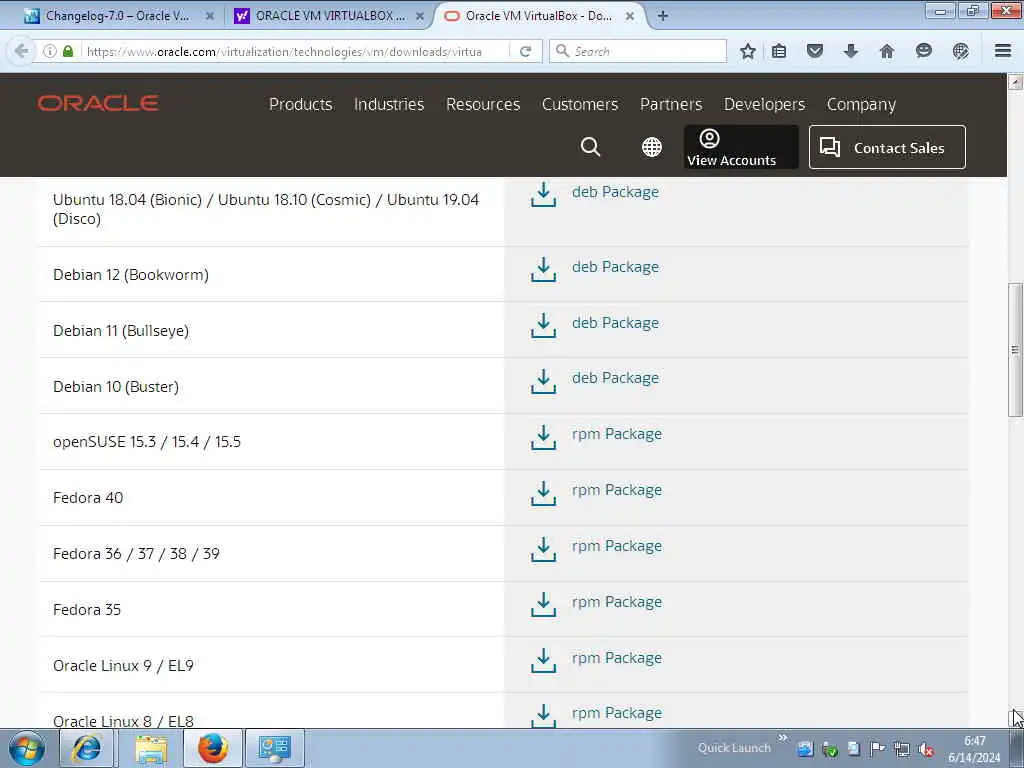Viewport: 1024px width, 768px height.
Task: Click the muted volume tray icon
Action: click(x=925, y=750)
